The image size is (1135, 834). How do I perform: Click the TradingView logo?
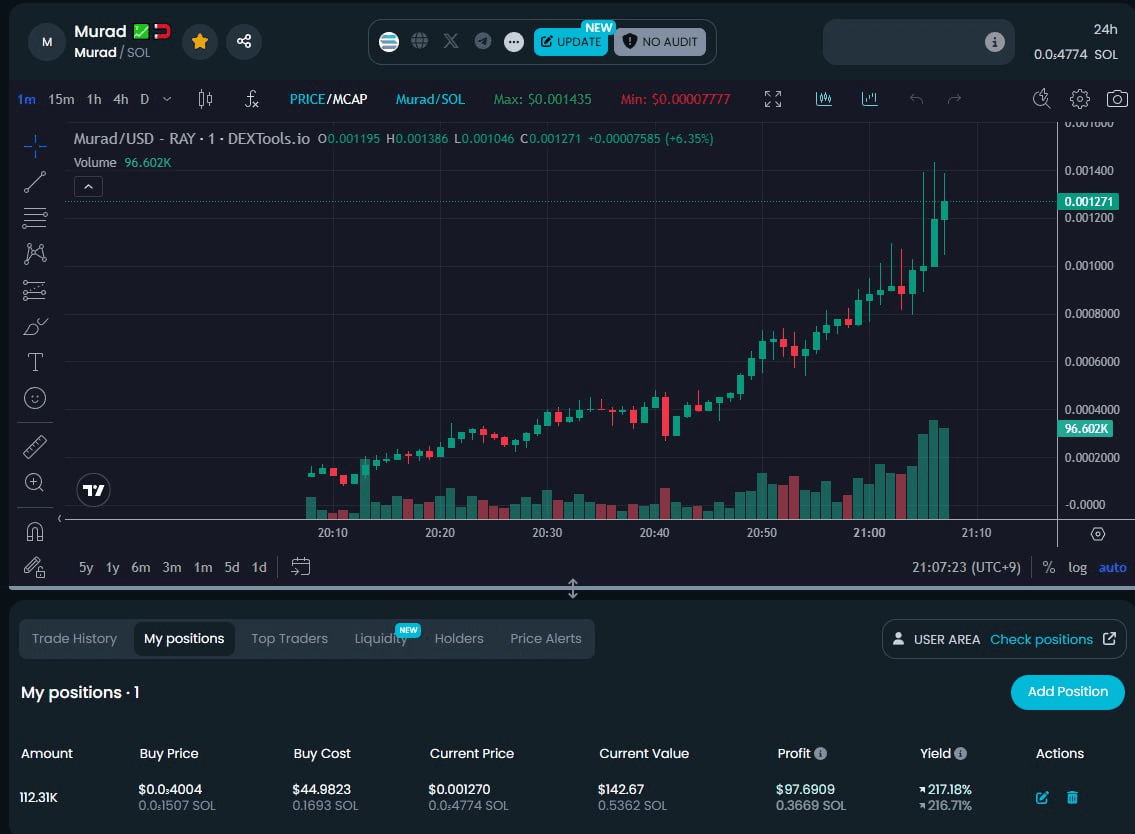point(93,490)
